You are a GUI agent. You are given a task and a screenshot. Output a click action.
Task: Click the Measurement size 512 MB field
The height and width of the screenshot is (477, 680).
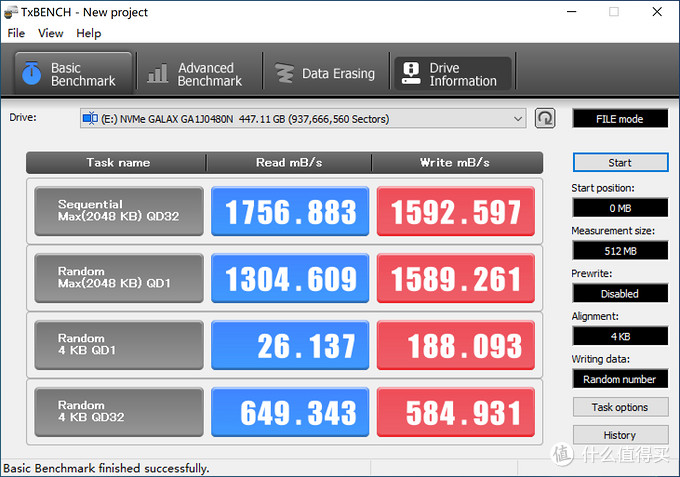[619, 251]
